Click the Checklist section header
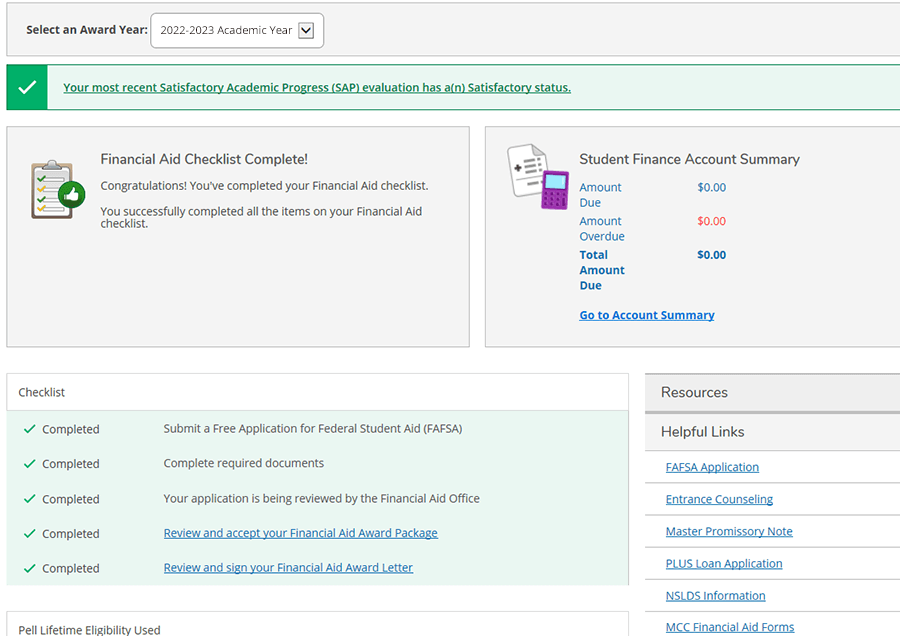 click(317, 392)
